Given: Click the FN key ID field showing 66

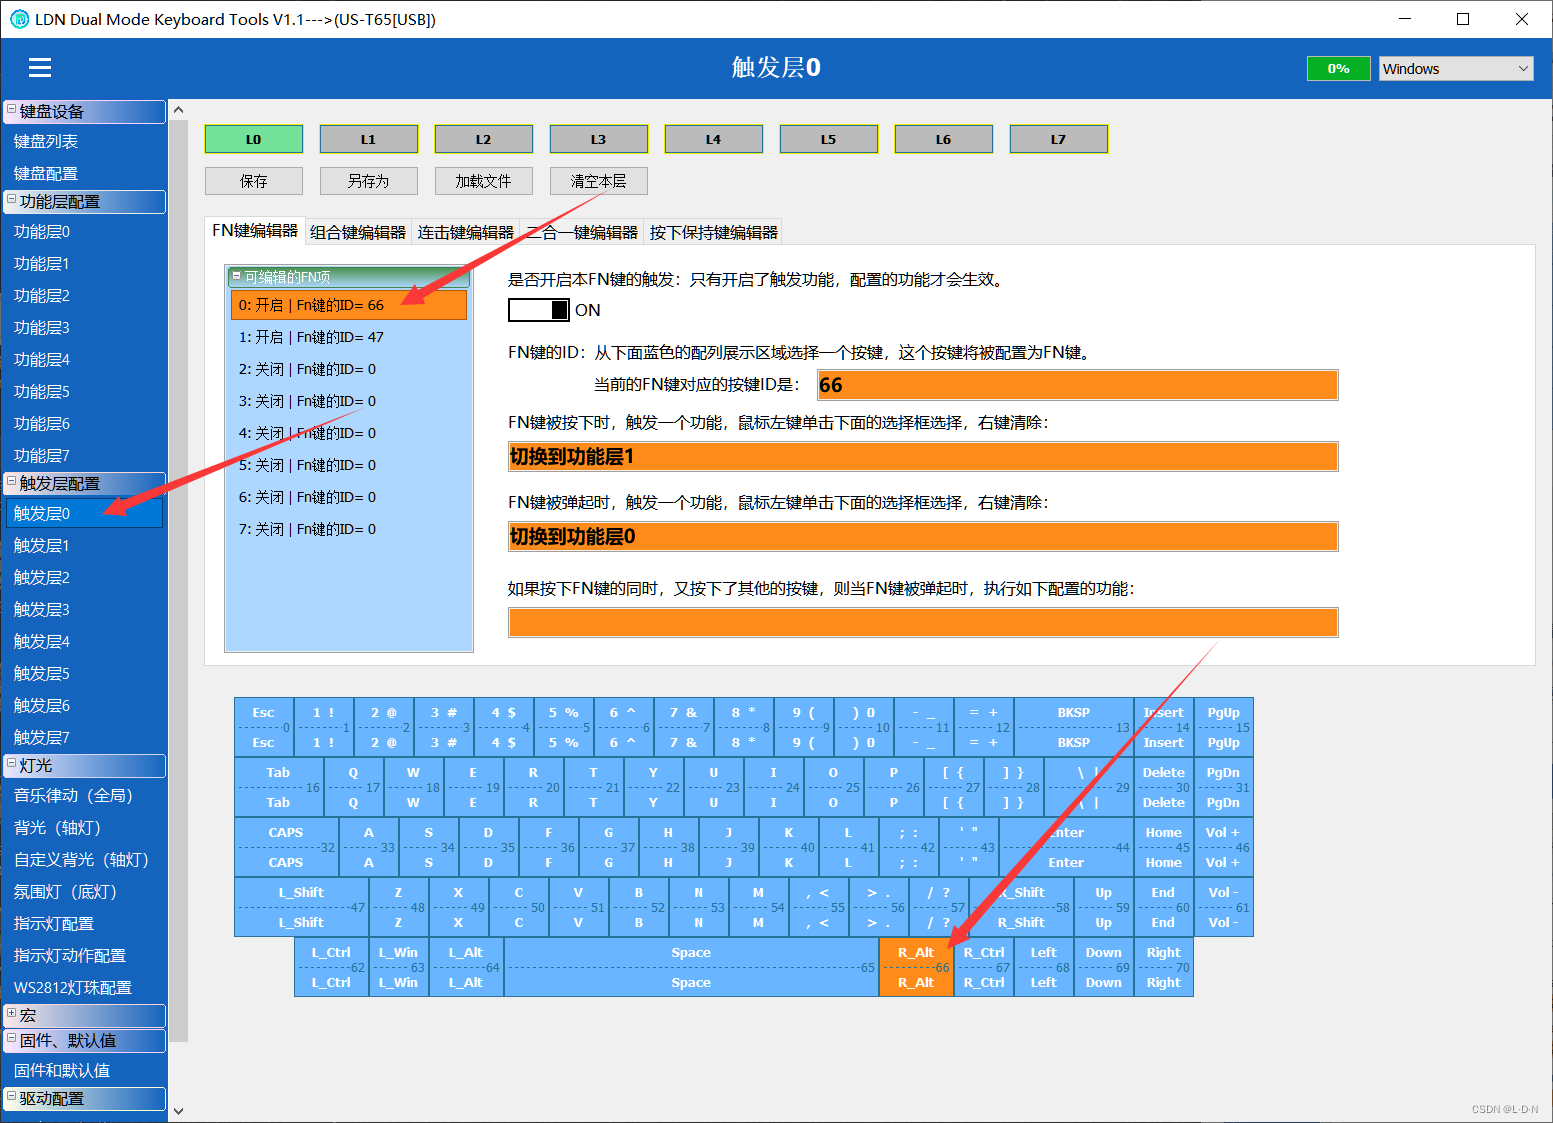Looking at the screenshot, I should (1078, 385).
